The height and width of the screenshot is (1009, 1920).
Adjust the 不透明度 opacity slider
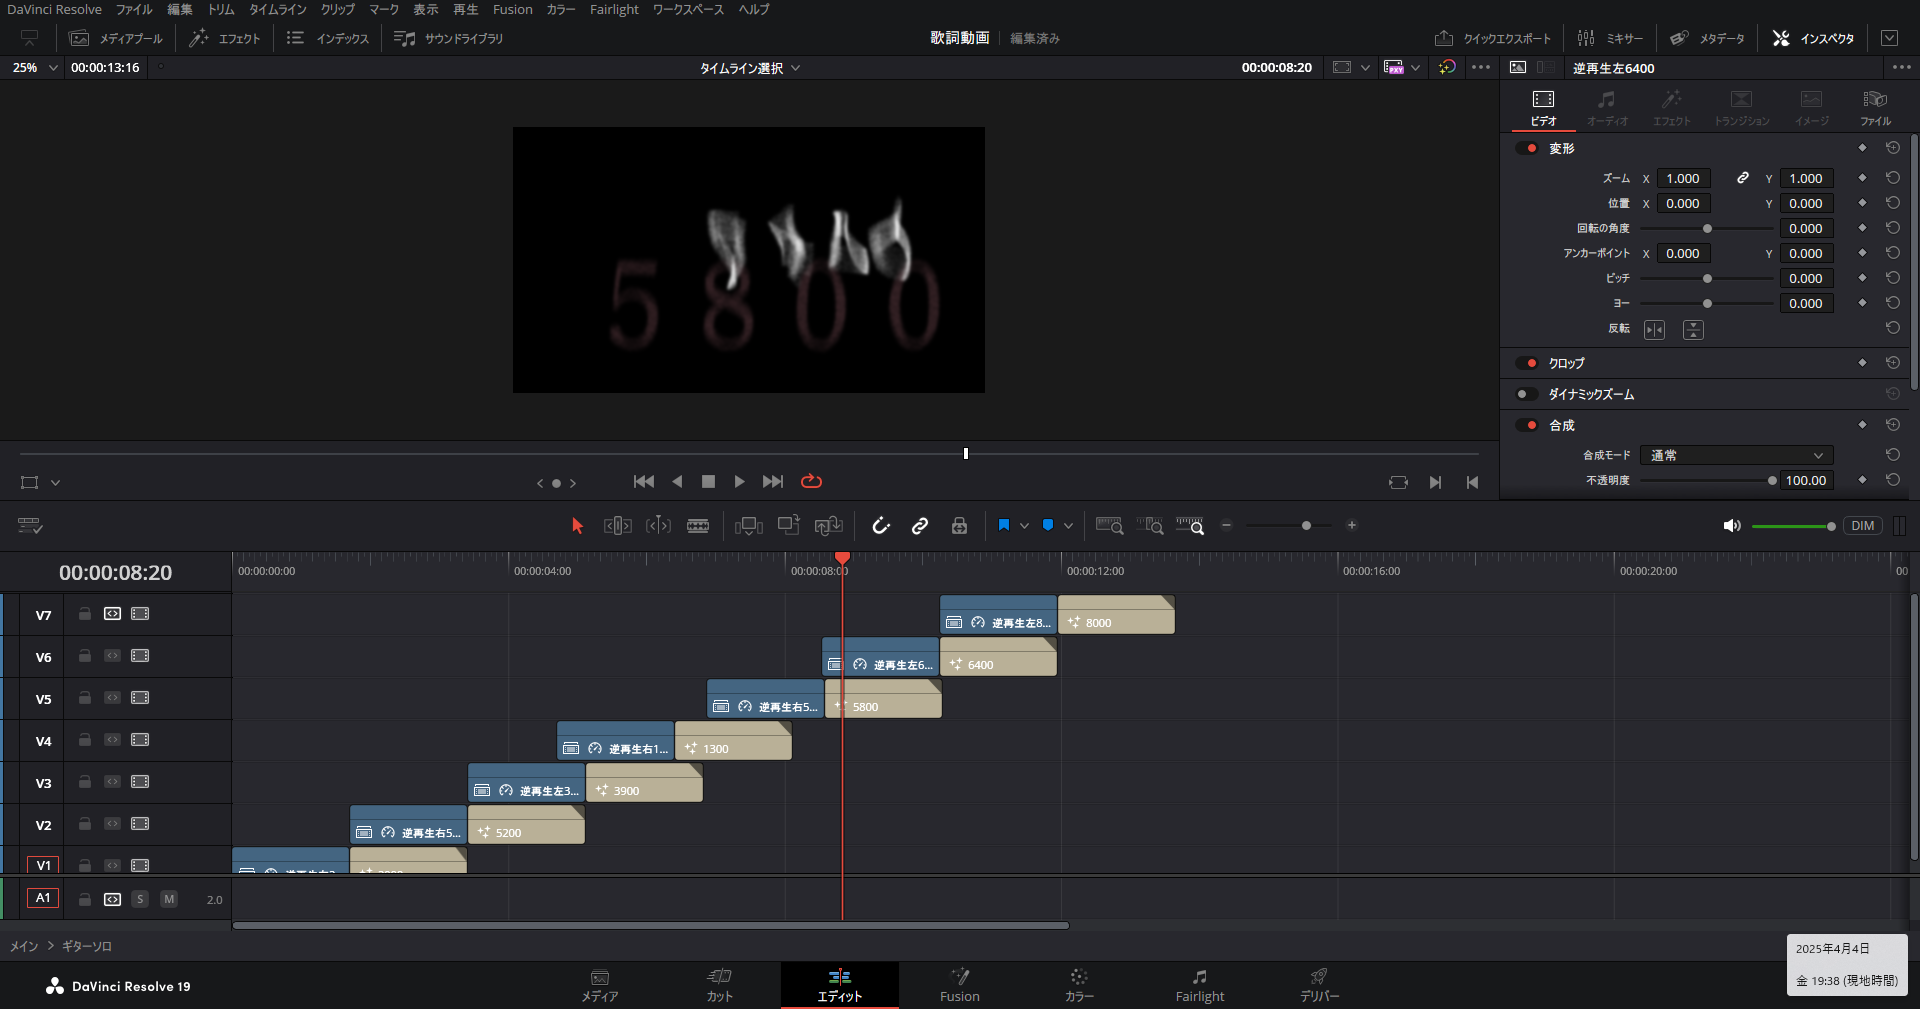click(1771, 481)
